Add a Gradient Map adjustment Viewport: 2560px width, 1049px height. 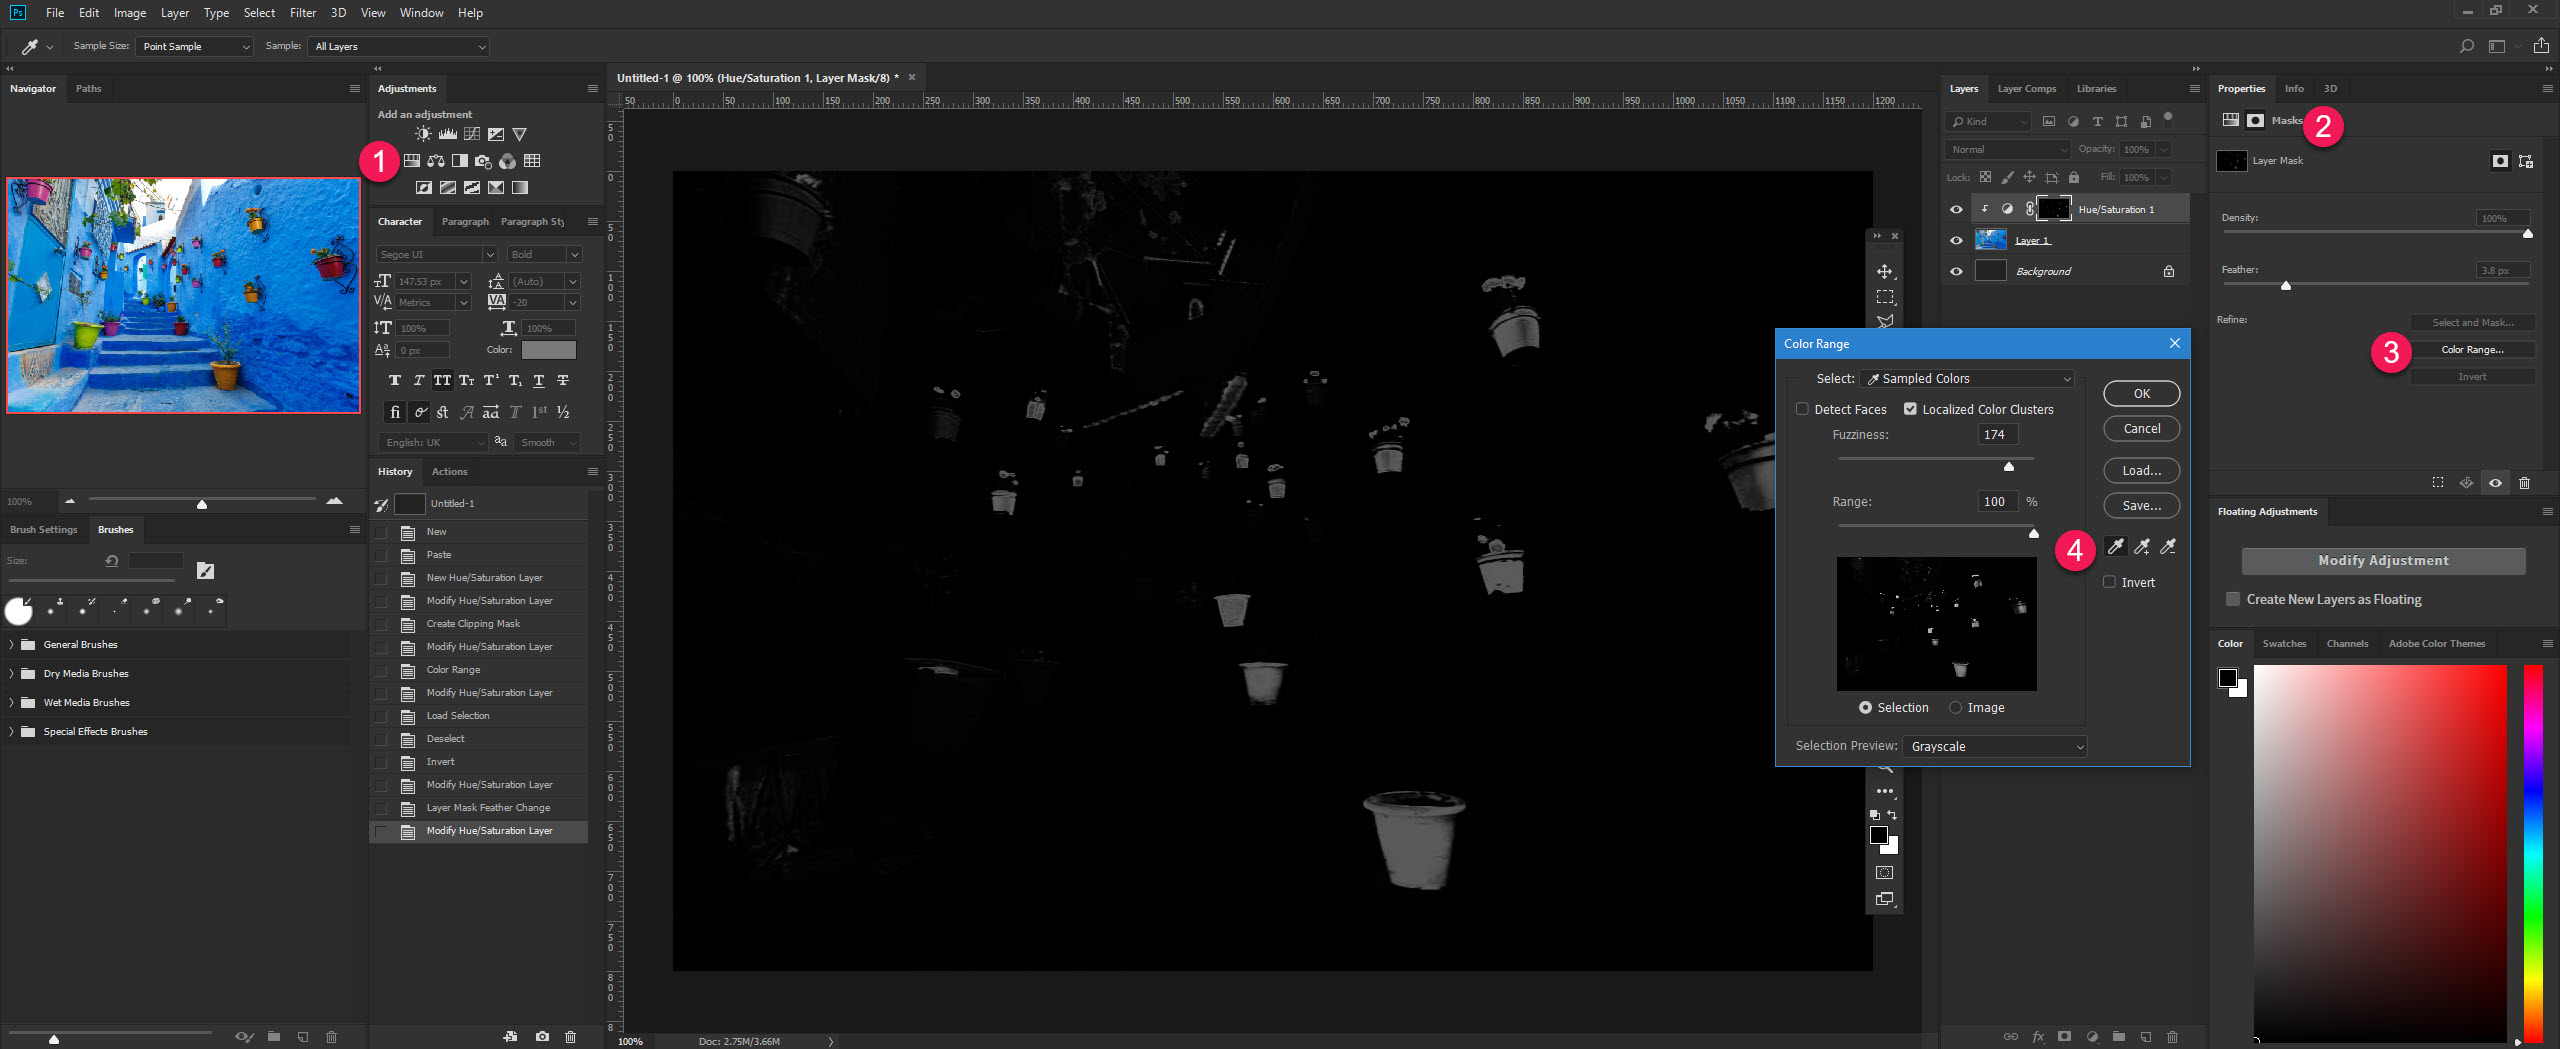[520, 188]
